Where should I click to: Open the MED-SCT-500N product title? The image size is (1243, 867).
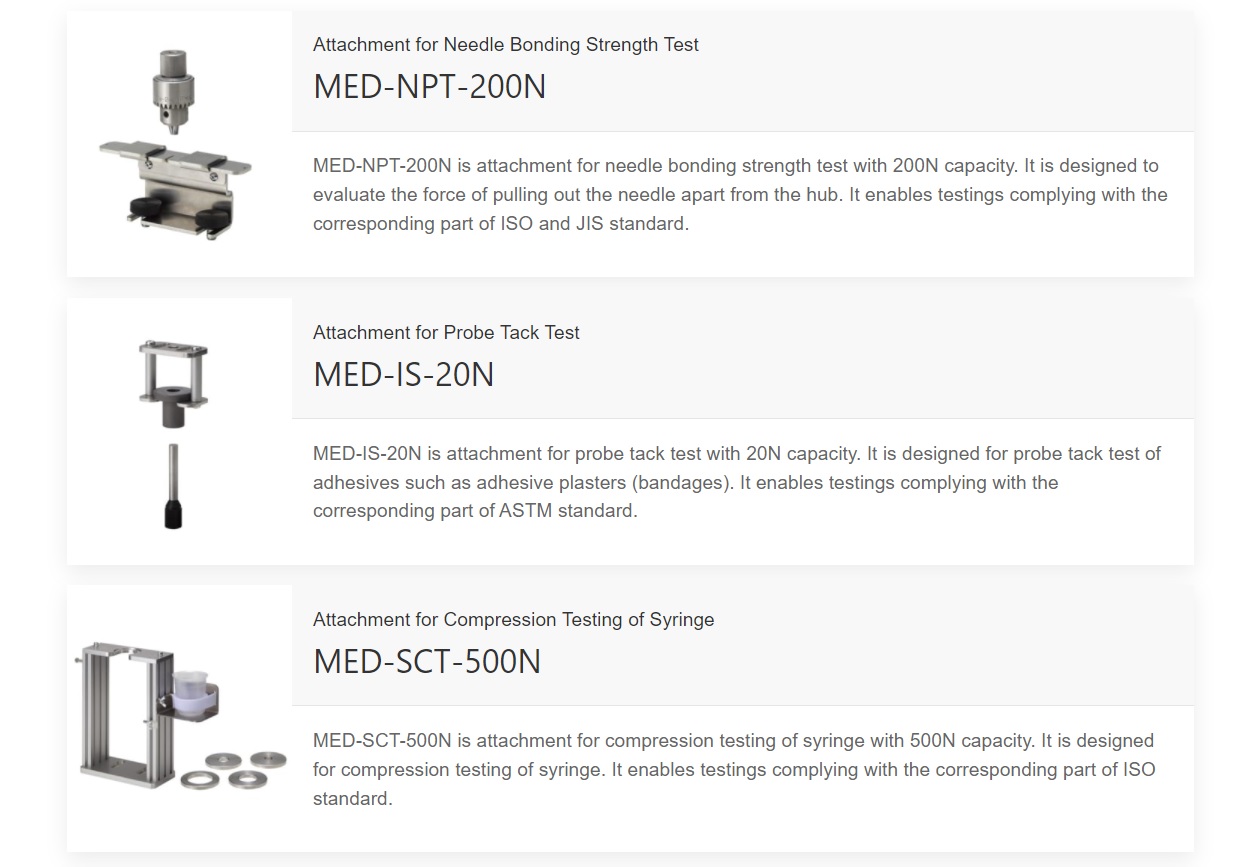(427, 662)
